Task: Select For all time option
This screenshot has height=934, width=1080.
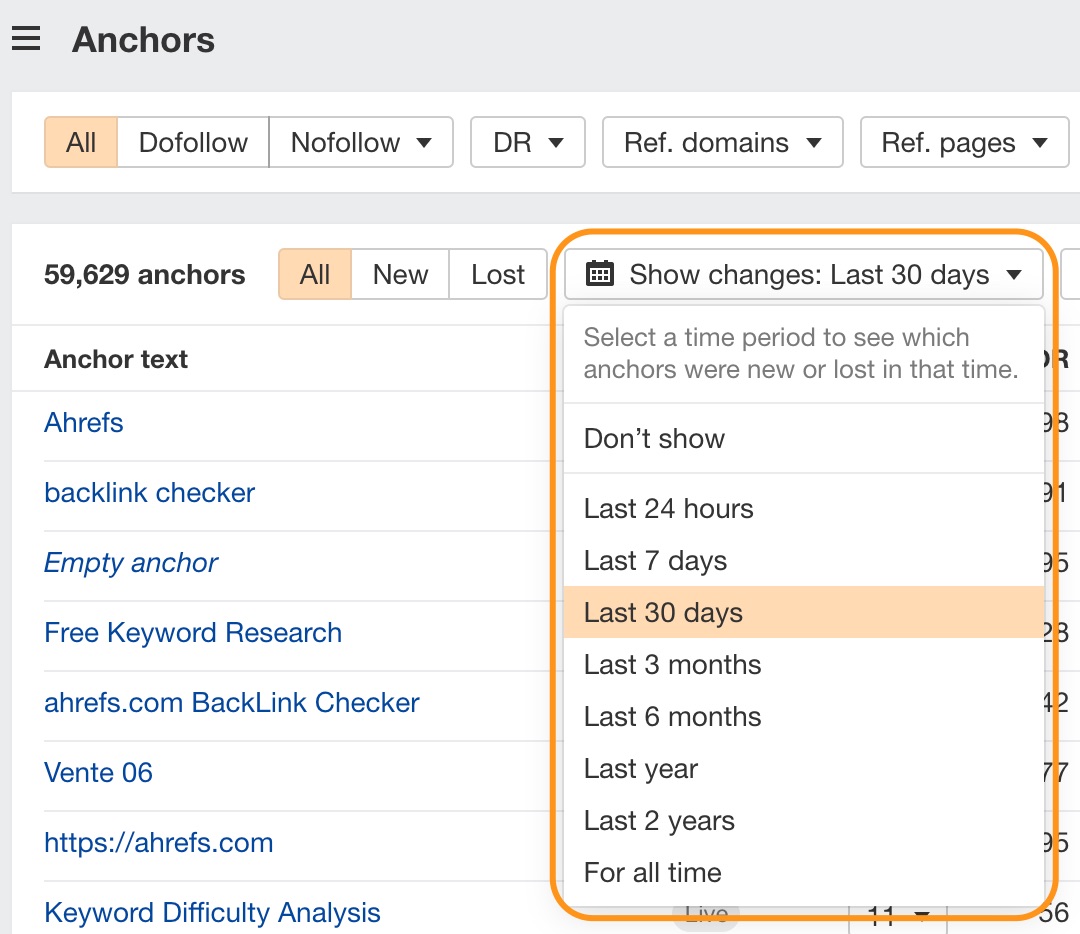Action: pyautogui.click(x=652, y=872)
